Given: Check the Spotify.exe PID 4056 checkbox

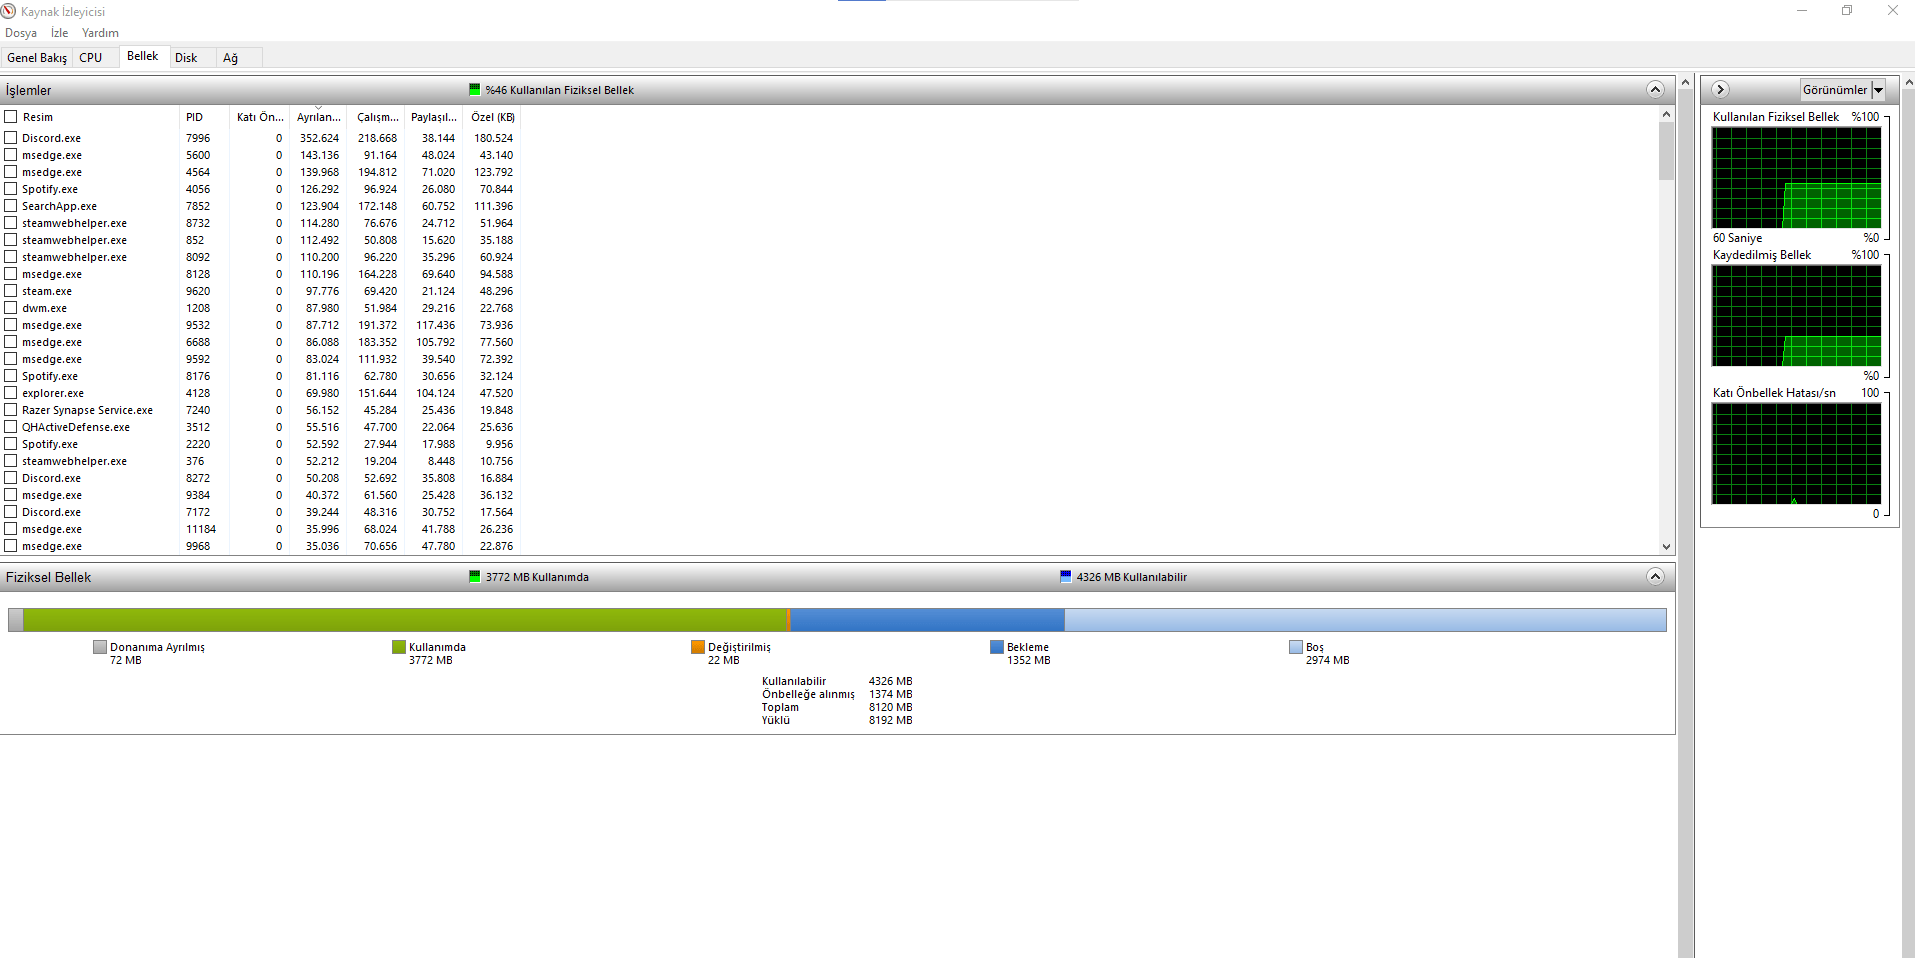Looking at the screenshot, I should pyautogui.click(x=11, y=189).
